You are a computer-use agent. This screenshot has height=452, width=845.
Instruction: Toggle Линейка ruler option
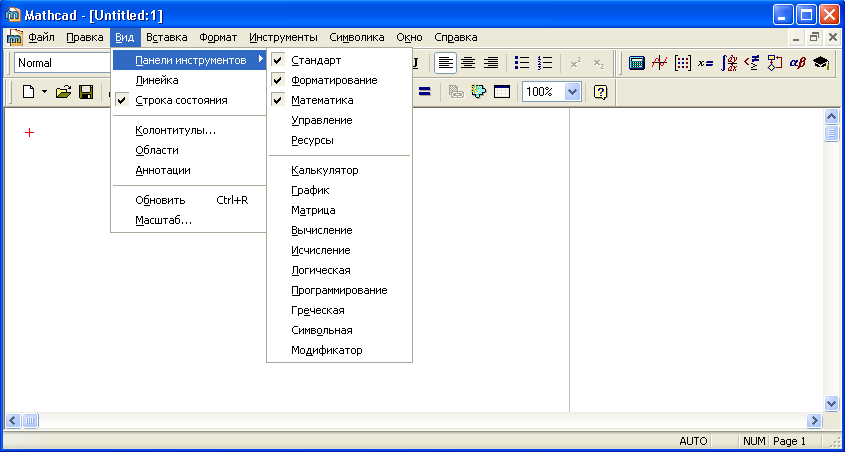coord(190,80)
